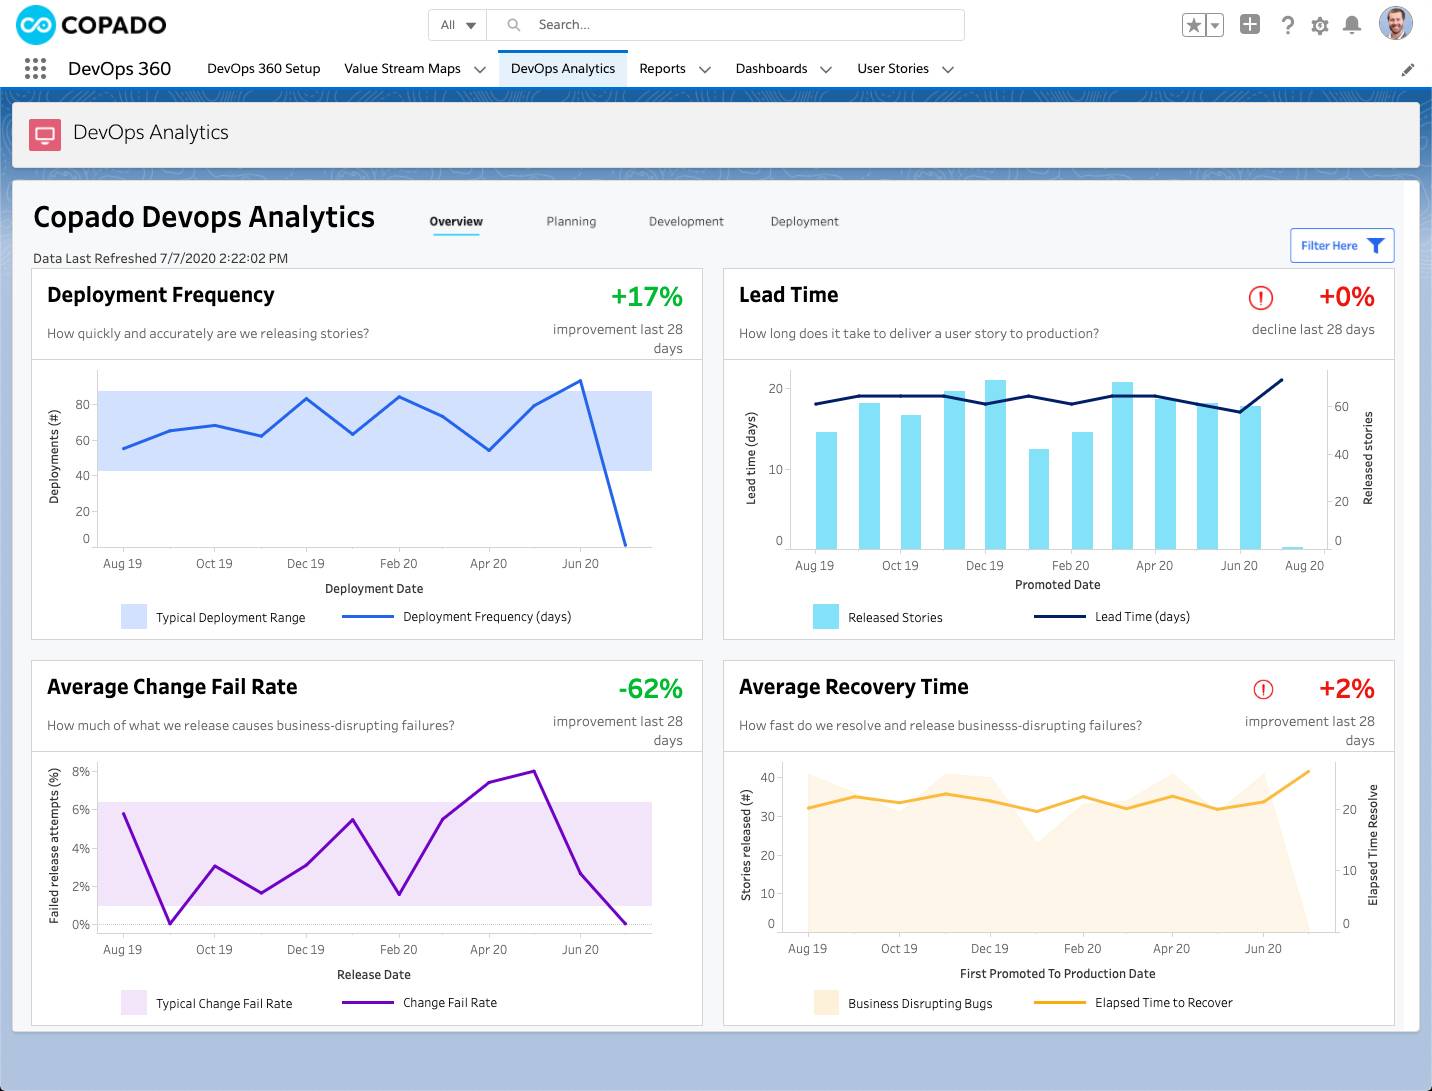Open notifications bell
This screenshot has height=1091, width=1432.
1354,25
